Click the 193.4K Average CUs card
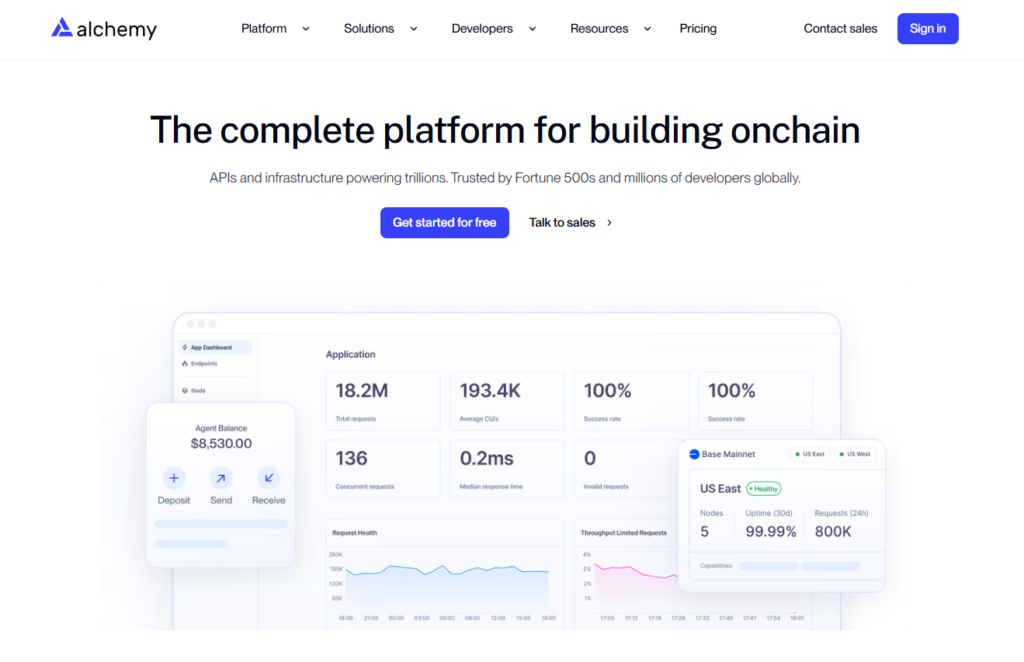Image resolution: width=1024 pixels, height=662 pixels. click(507, 401)
